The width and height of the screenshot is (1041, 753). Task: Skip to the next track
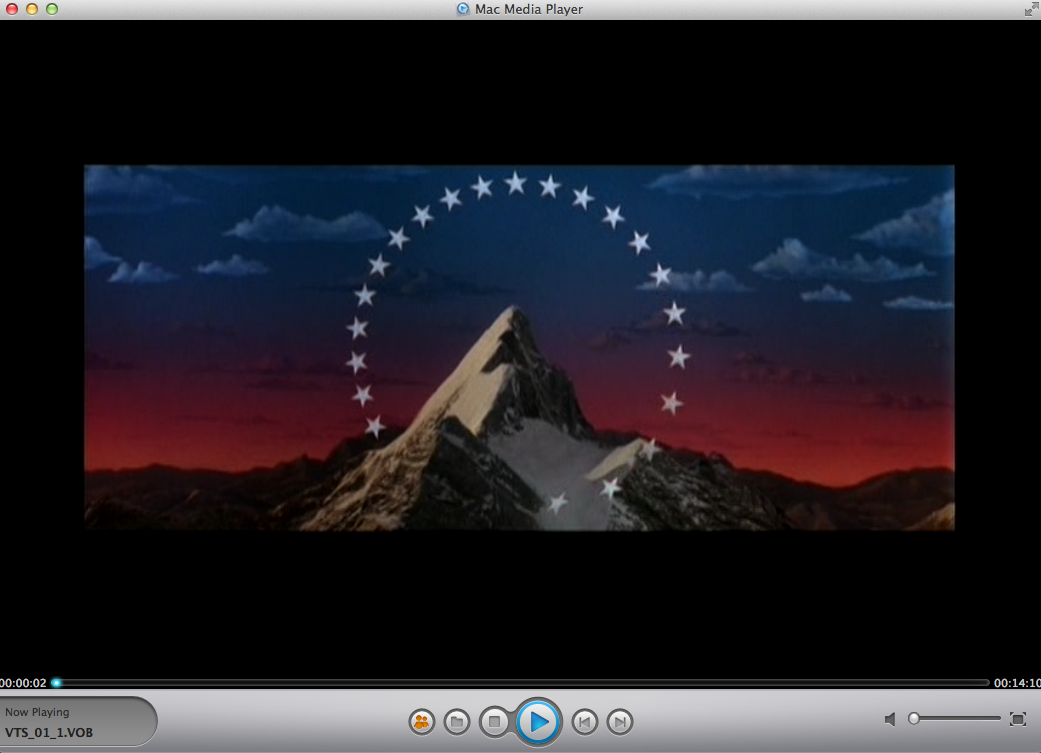click(x=620, y=721)
